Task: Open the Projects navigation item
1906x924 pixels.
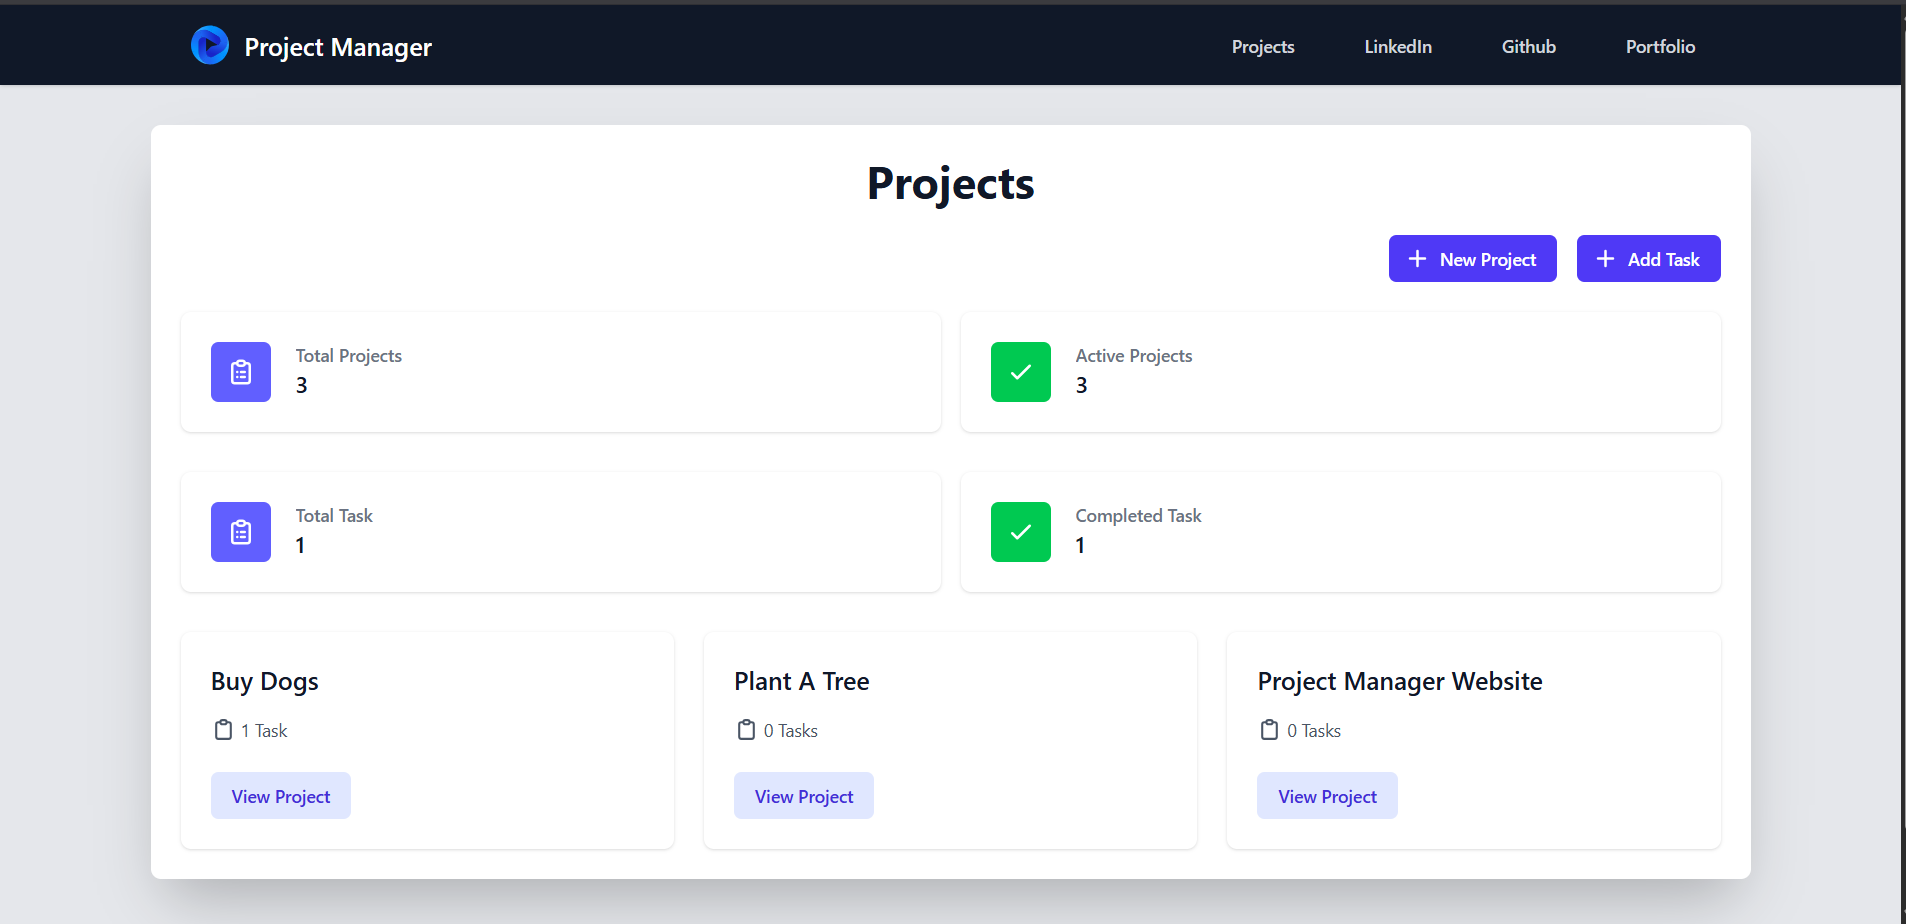Action: pos(1263,46)
